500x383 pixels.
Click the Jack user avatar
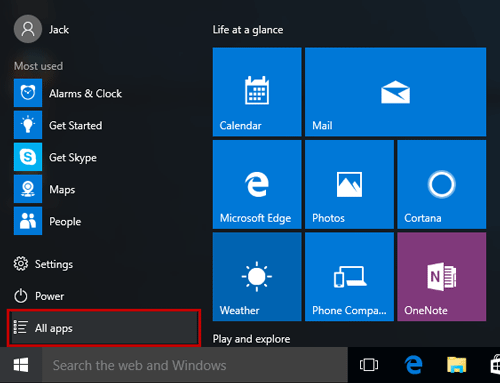coord(28,29)
